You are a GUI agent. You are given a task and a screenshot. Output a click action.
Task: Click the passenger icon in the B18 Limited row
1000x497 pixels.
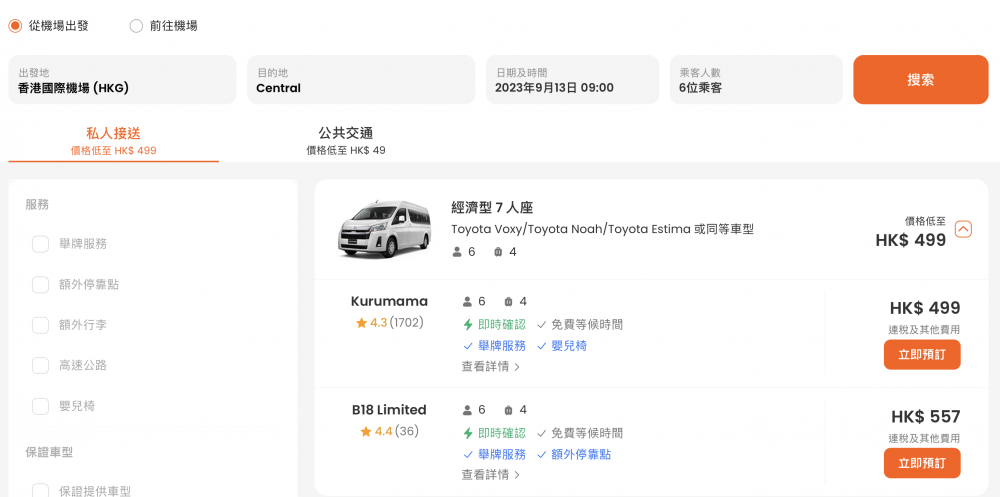(467, 410)
